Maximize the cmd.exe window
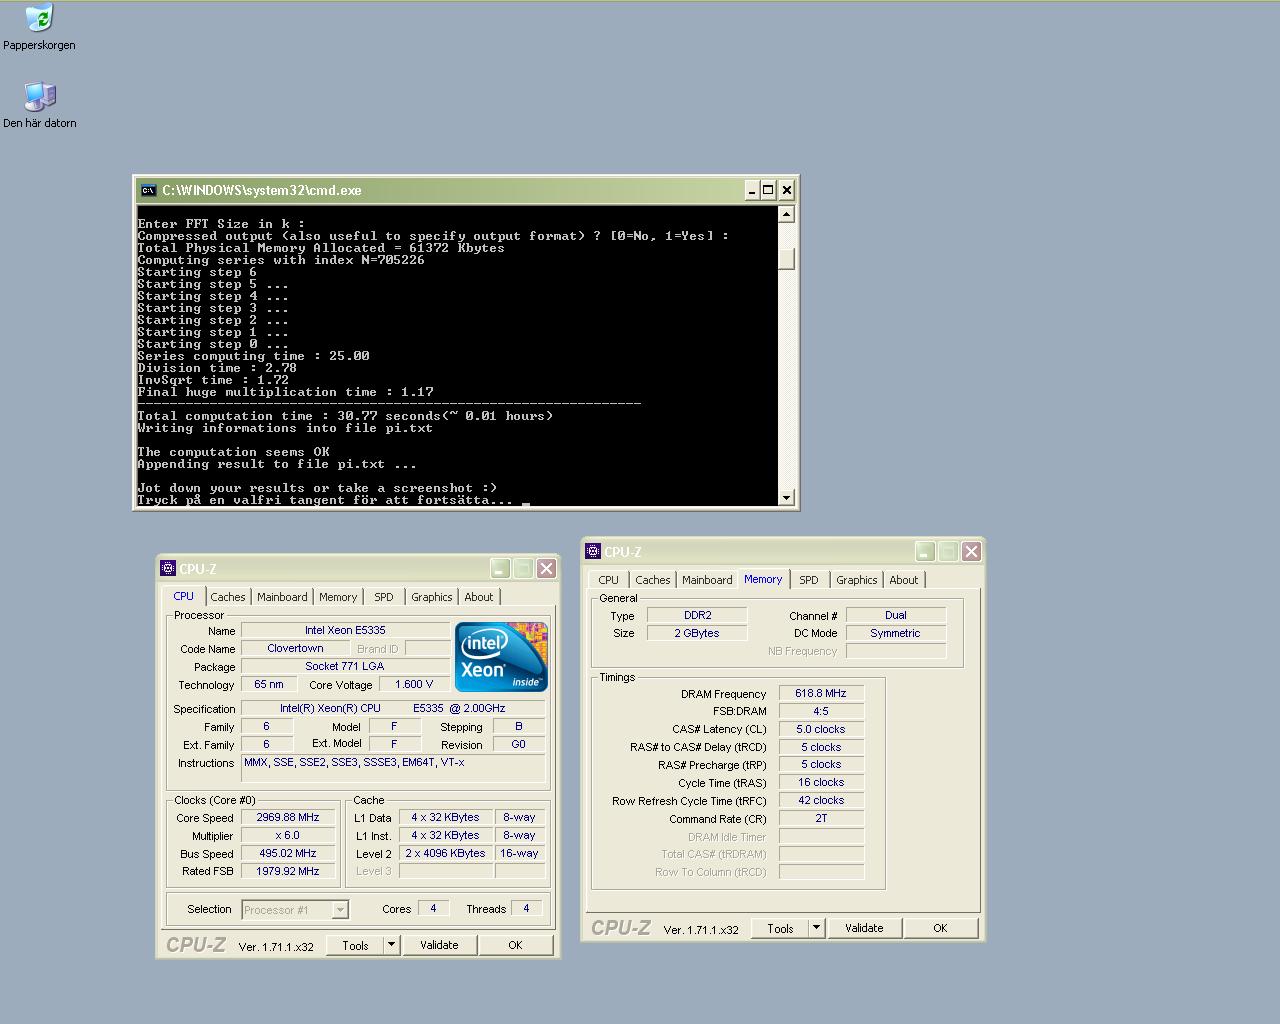 coord(768,190)
